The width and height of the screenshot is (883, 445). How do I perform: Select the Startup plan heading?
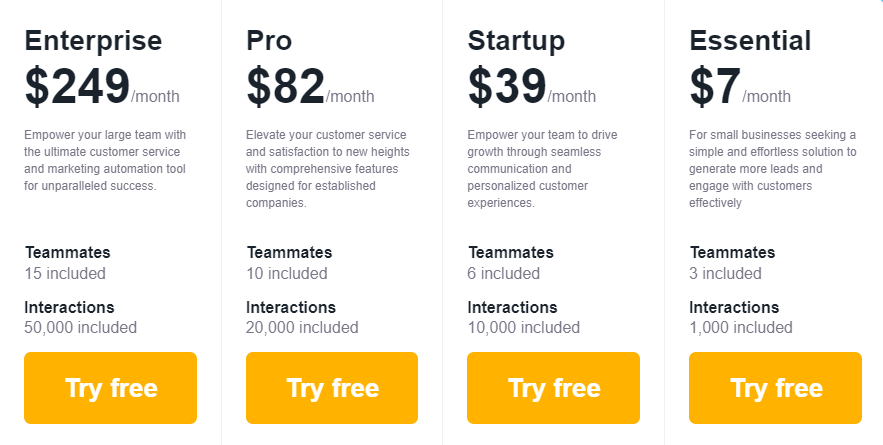pyautogui.click(x=516, y=41)
